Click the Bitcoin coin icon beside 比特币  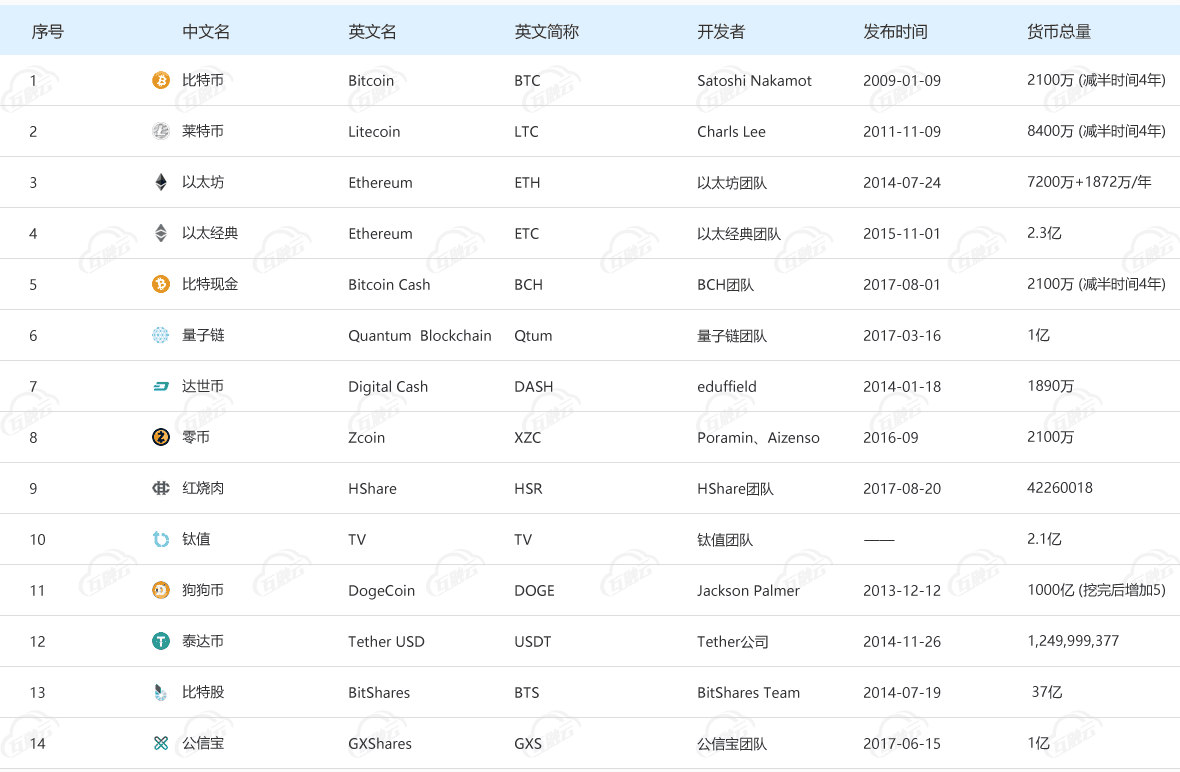161,80
